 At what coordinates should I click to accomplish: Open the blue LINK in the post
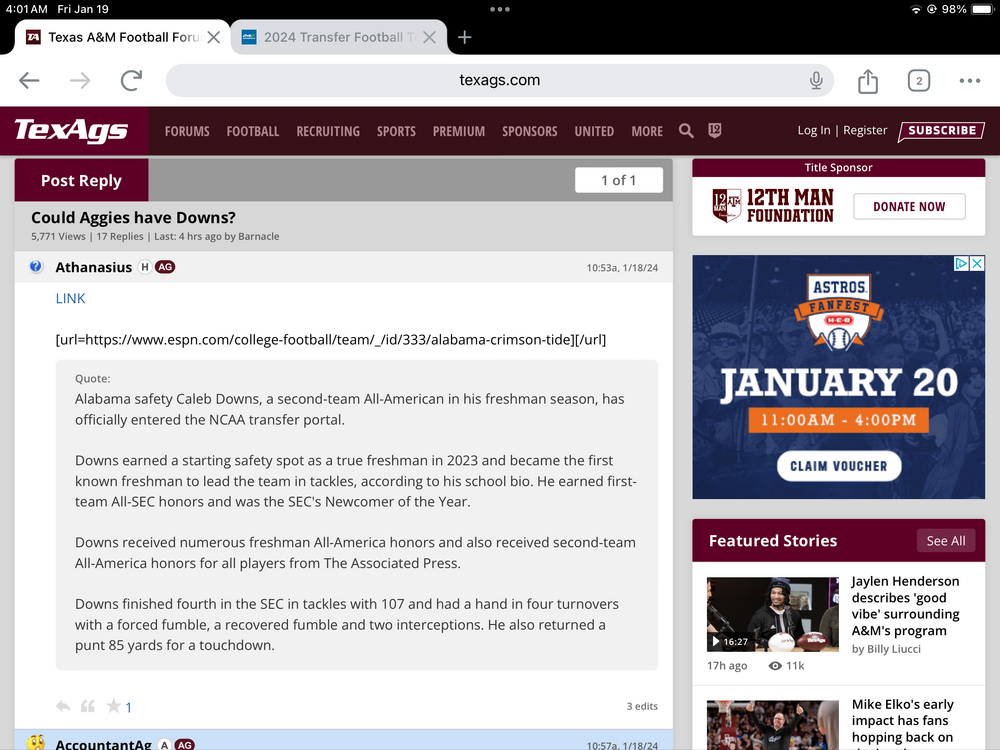coord(70,298)
